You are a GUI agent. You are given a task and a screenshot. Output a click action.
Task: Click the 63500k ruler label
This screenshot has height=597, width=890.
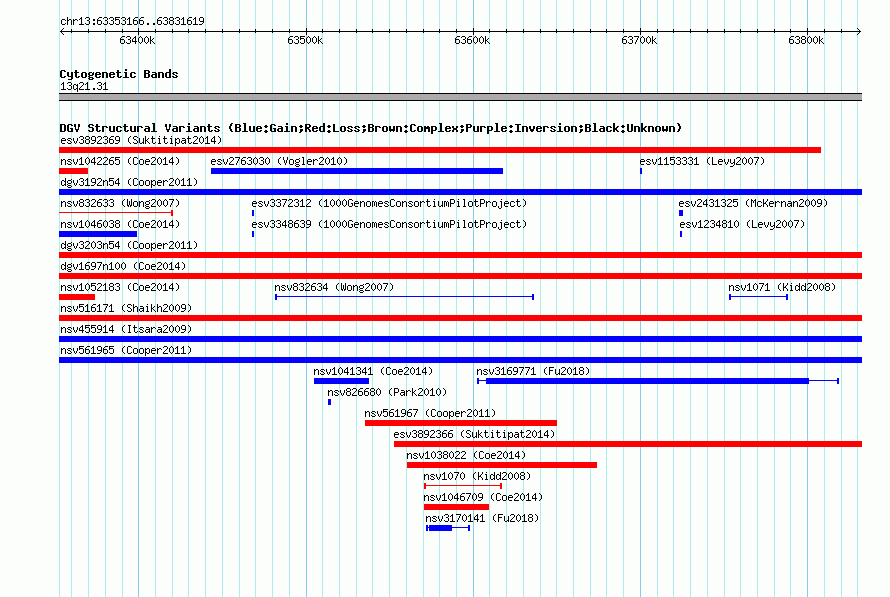(305, 40)
